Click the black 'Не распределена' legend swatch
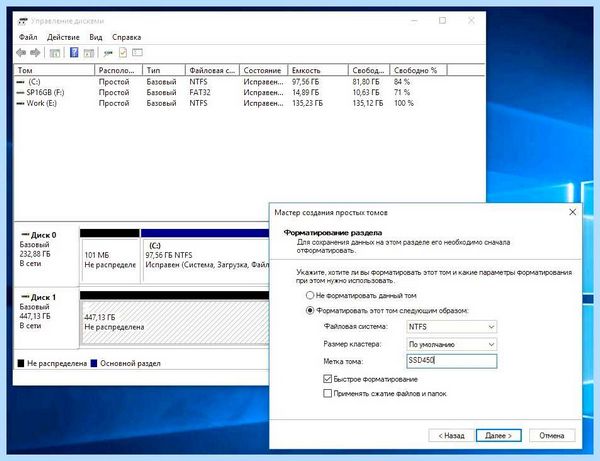This screenshot has height=461, width=600. click(x=21, y=363)
